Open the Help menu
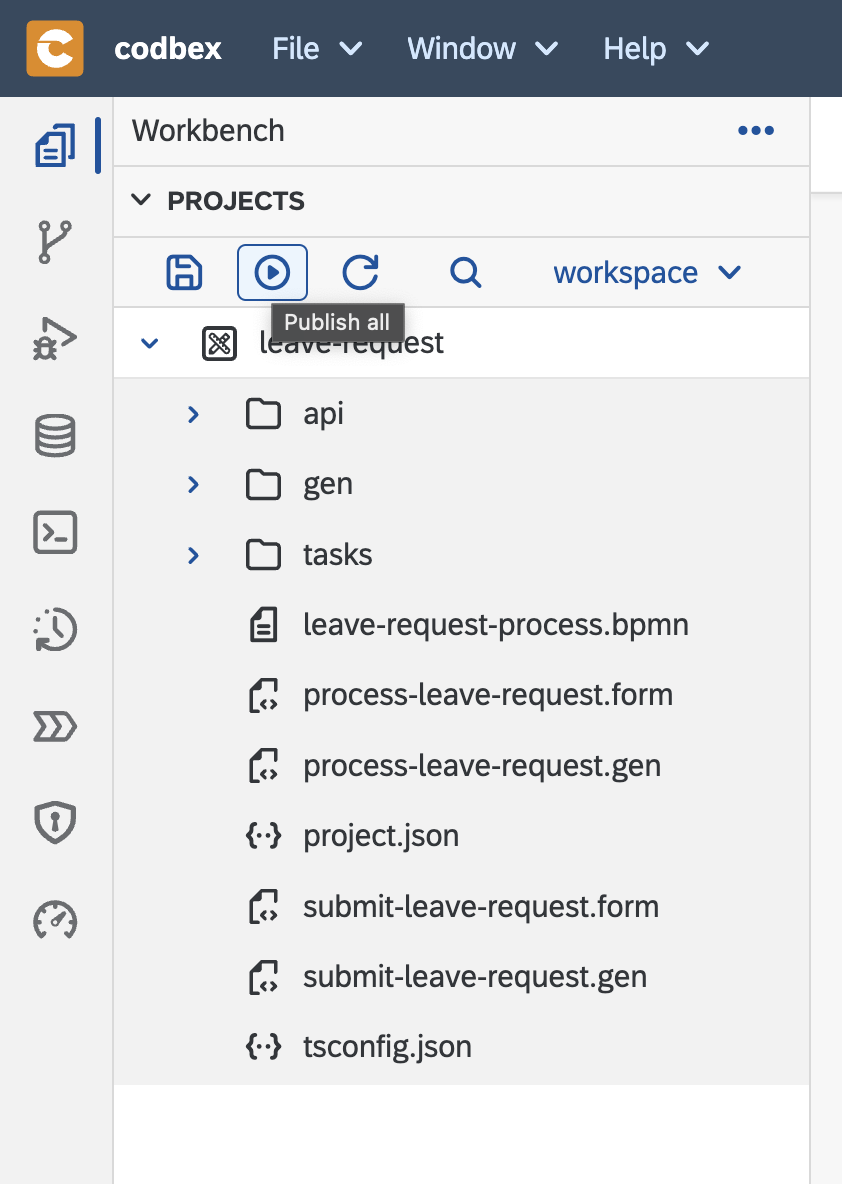Screen dimensions: 842x1184 [655, 49]
